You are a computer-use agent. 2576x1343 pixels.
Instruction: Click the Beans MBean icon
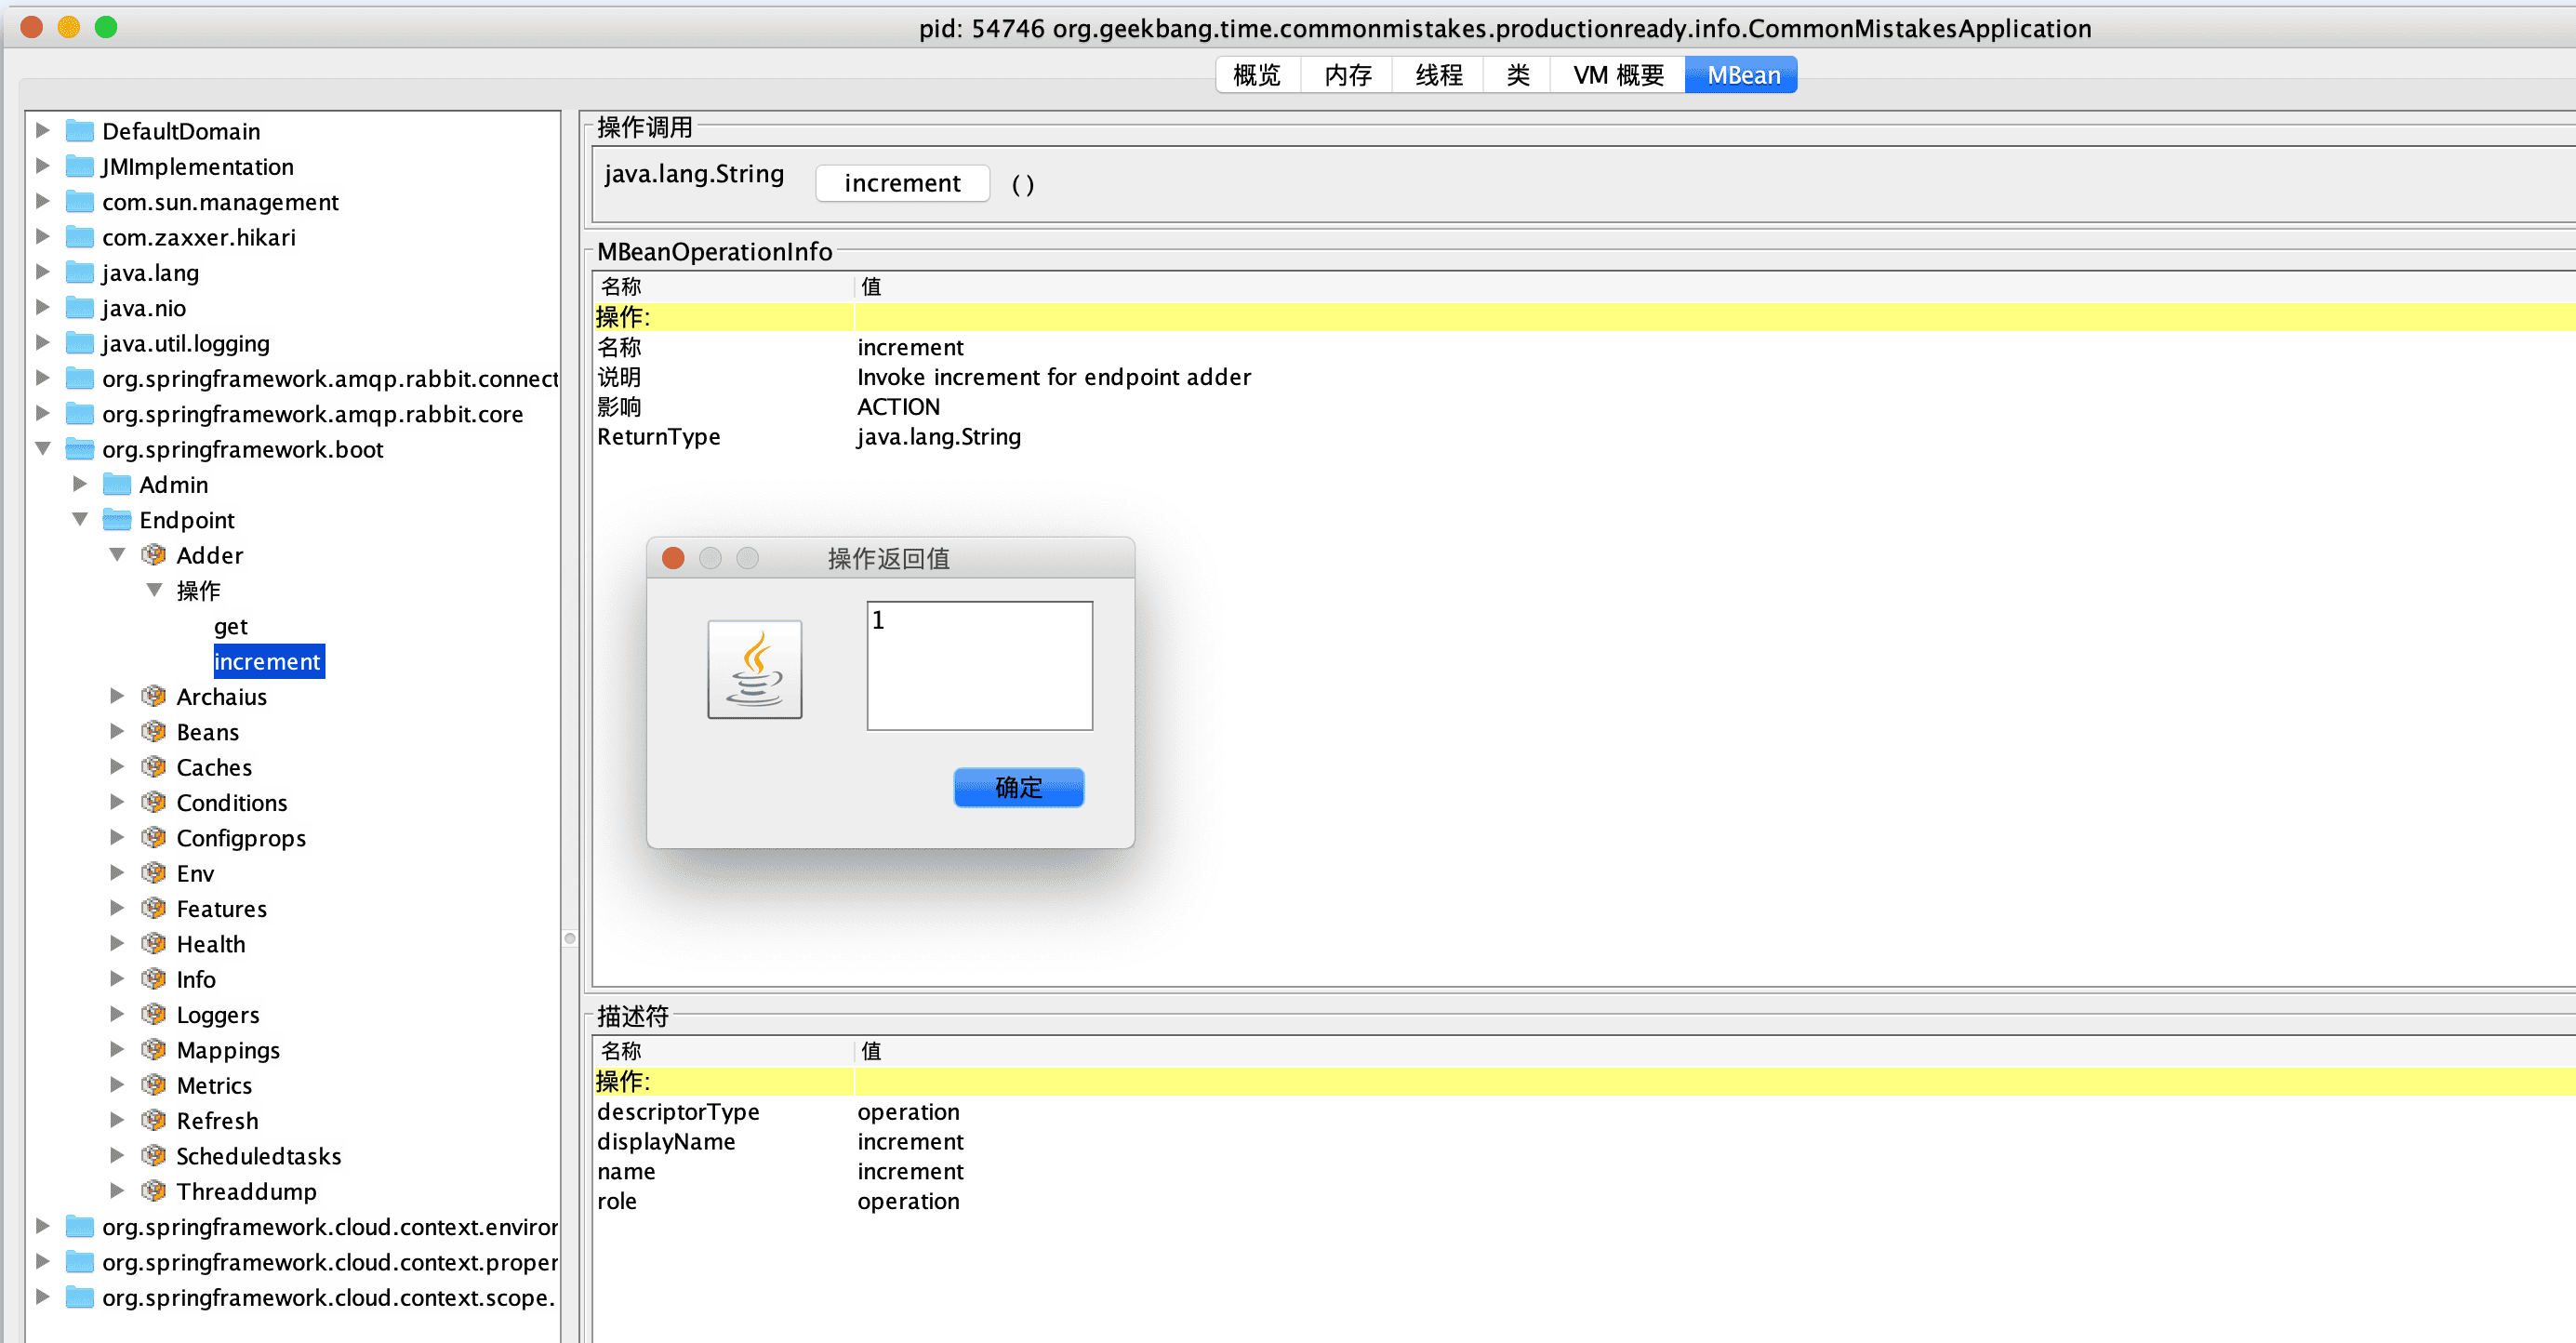coord(153,731)
